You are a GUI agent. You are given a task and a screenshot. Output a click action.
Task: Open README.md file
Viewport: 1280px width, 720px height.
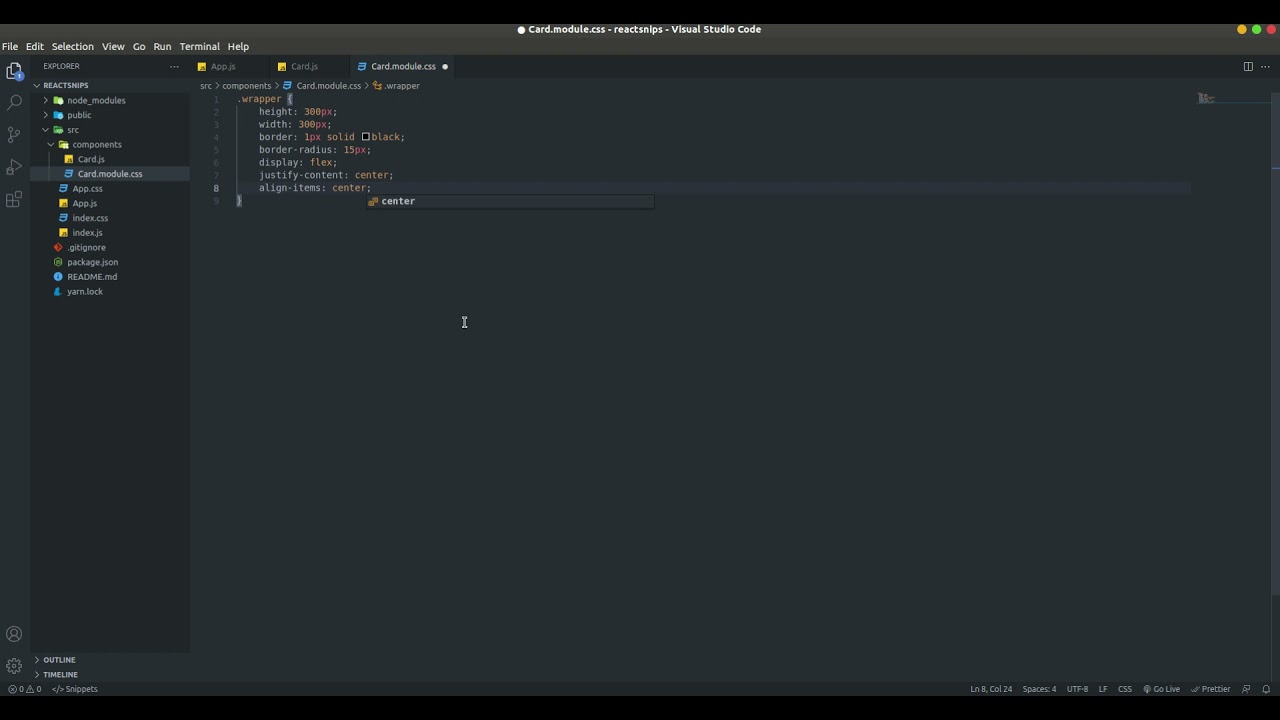pos(110,276)
